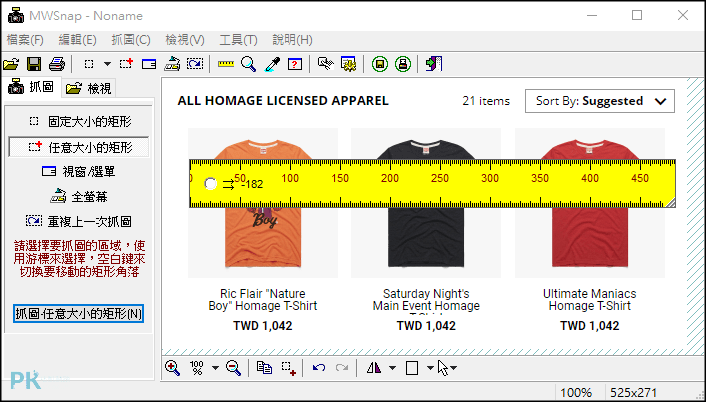Open the 說明(H) menu
The height and width of the screenshot is (402, 706).
(x=292, y=40)
